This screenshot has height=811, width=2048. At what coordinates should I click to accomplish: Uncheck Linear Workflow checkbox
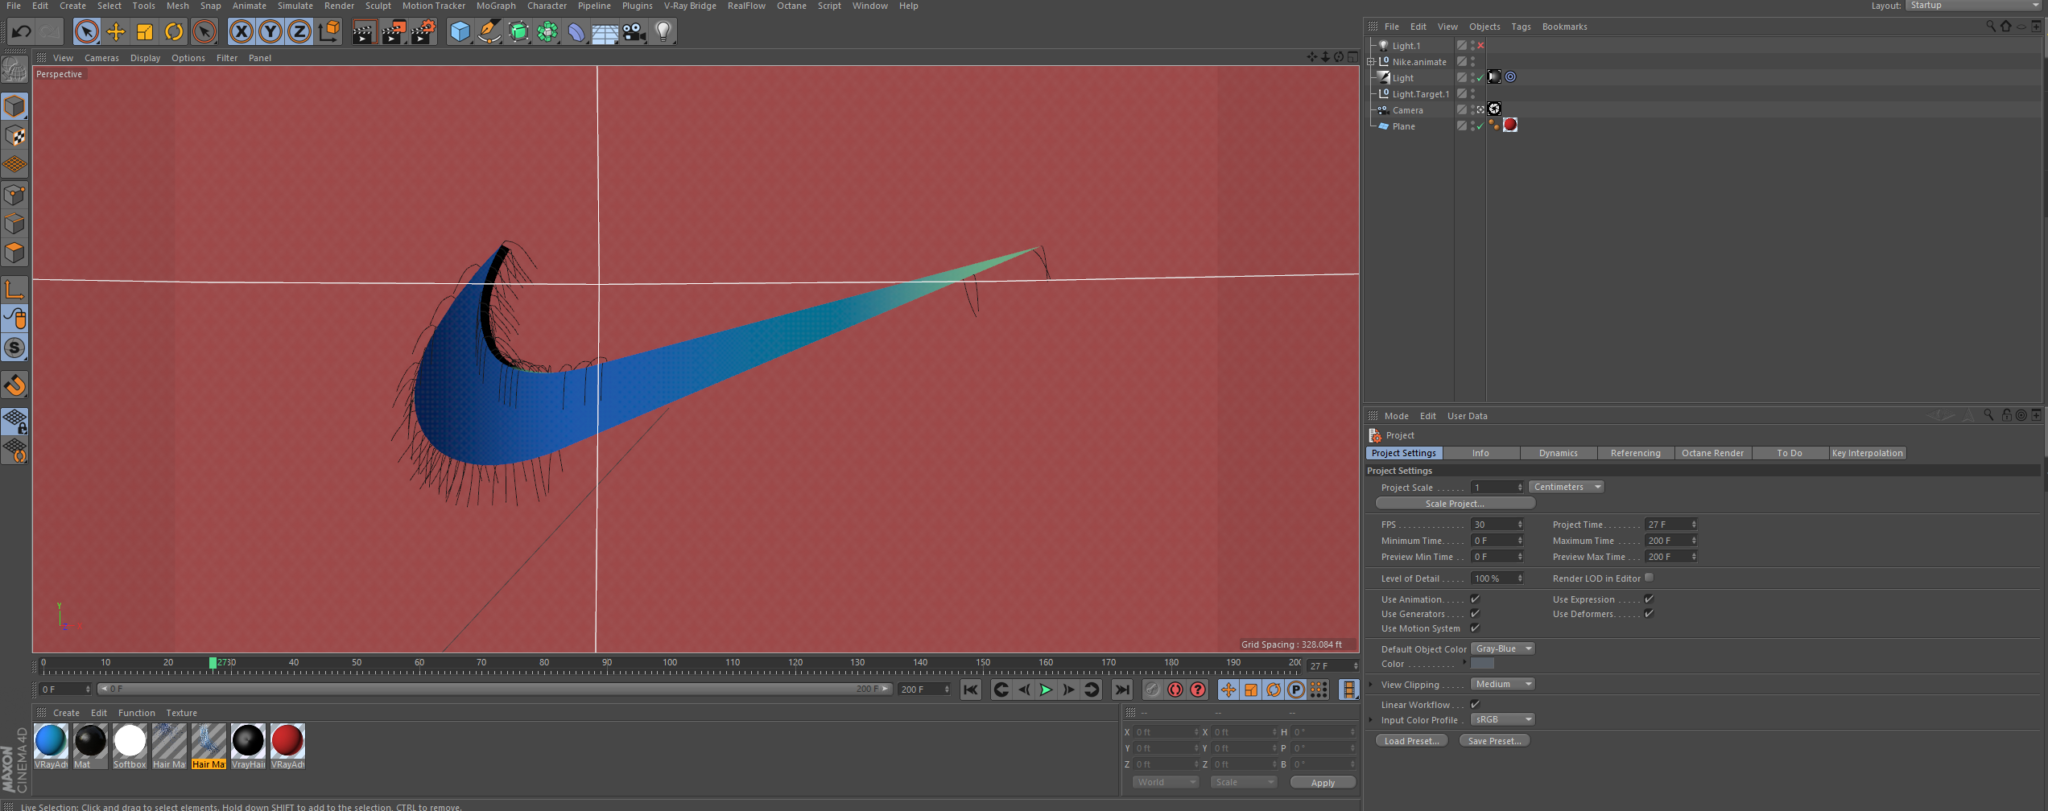point(1475,704)
